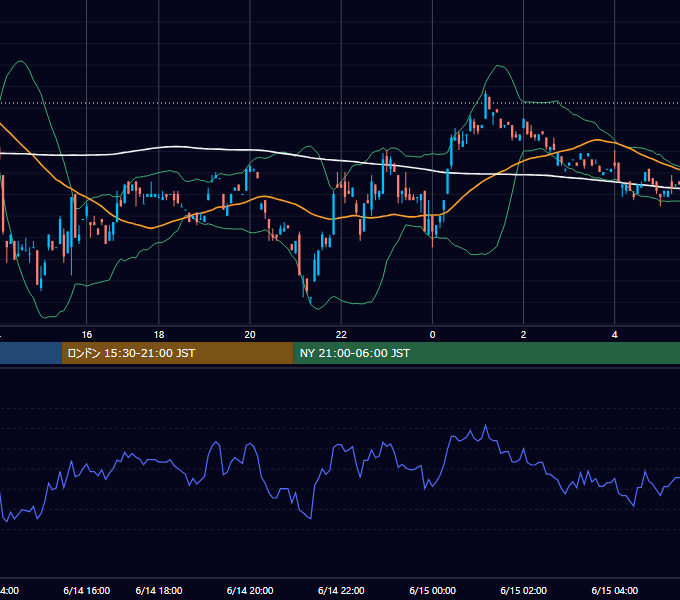Click the 18 hour label on price chart axis
The height and width of the screenshot is (600, 680).
pos(159,335)
